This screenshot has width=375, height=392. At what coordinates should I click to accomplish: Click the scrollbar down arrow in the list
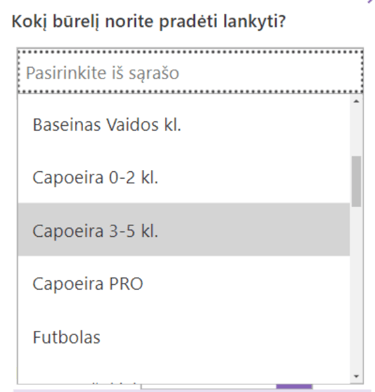(x=356, y=377)
